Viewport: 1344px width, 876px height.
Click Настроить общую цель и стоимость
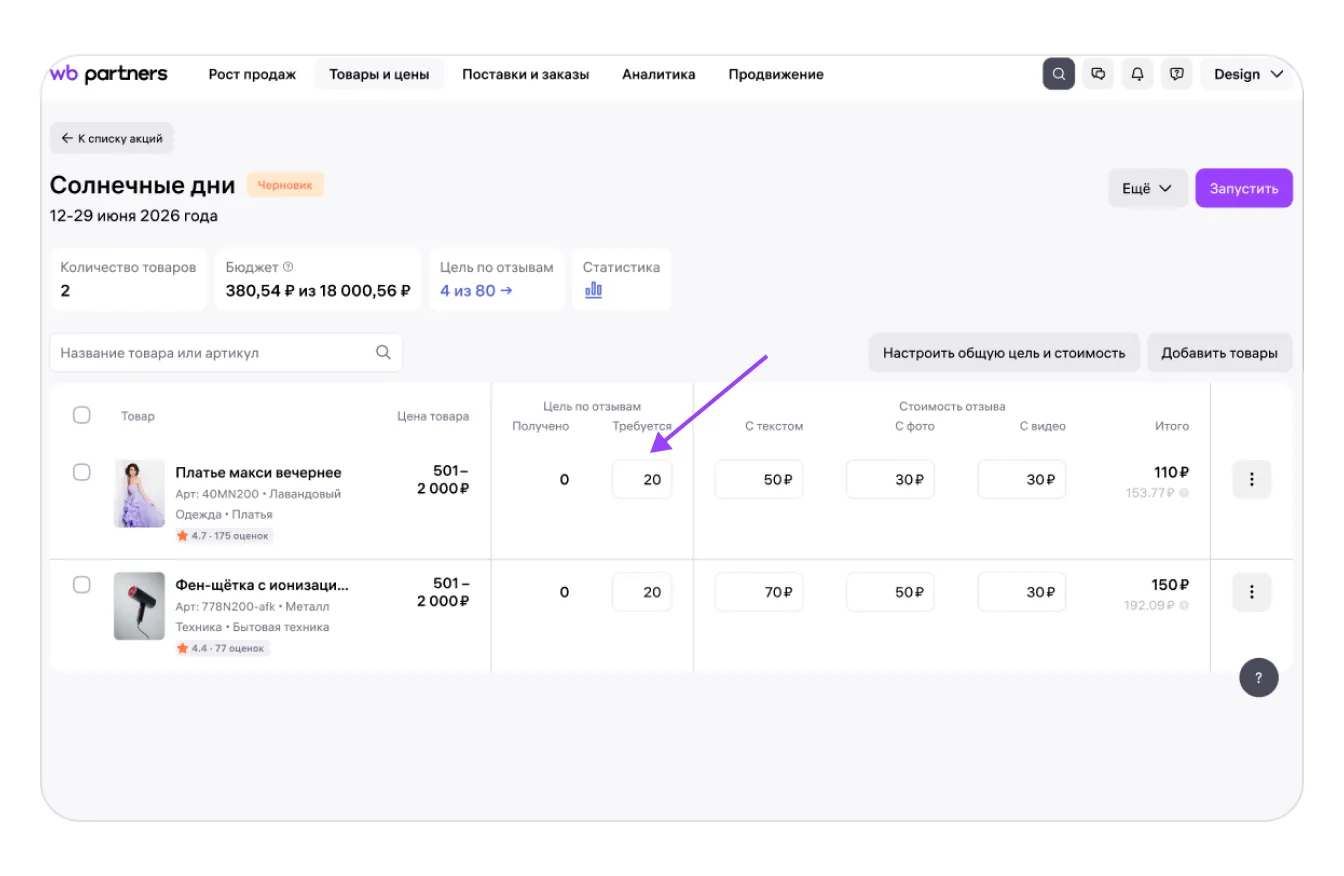[1004, 353]
